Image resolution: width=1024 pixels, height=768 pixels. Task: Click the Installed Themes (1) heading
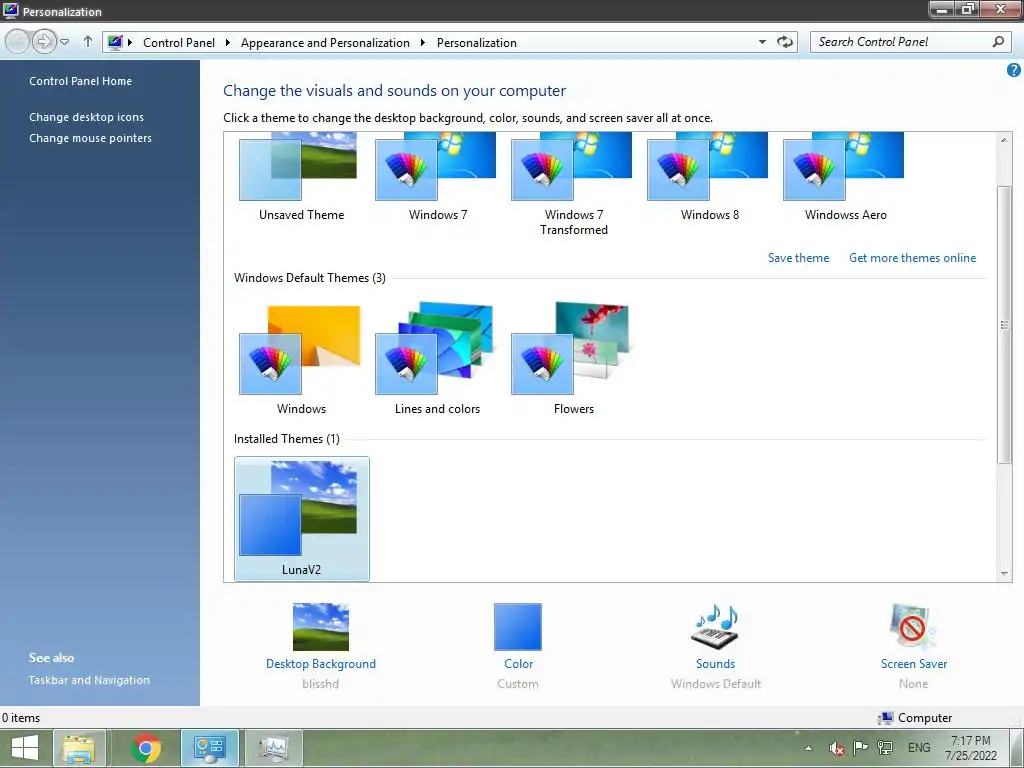[287, 439]
